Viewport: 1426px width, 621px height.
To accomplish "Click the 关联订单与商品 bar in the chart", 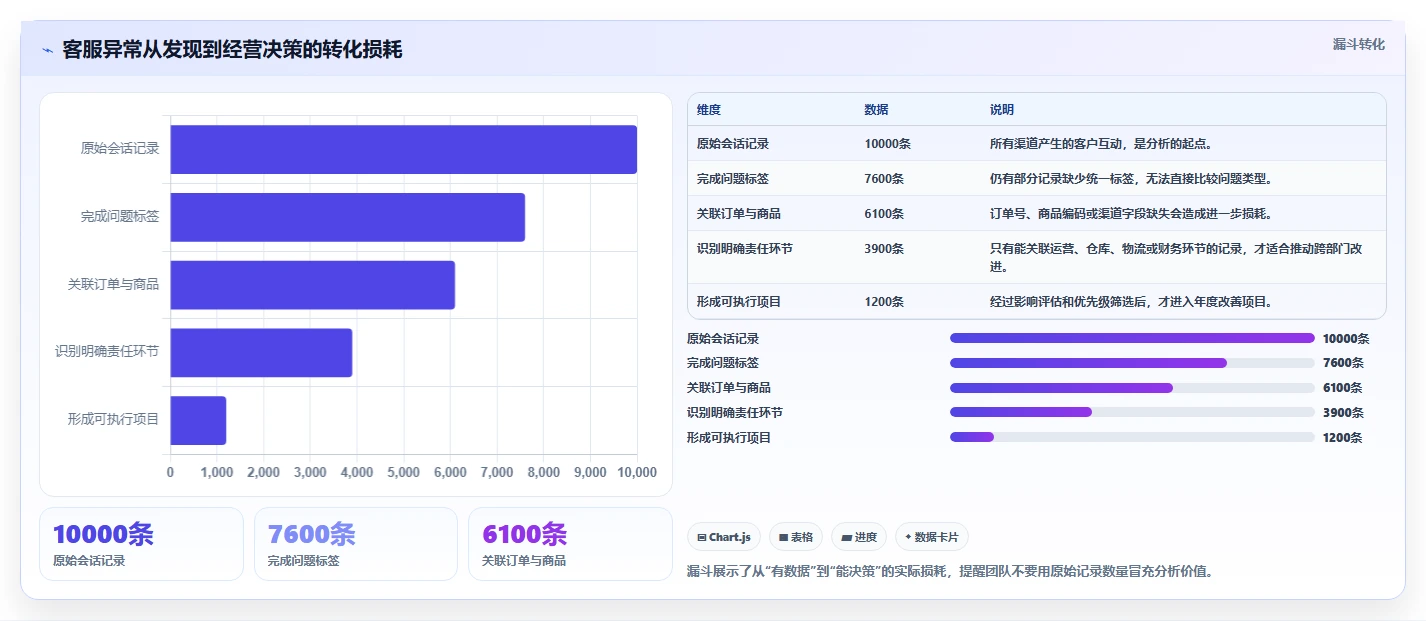I will point(313,285).
